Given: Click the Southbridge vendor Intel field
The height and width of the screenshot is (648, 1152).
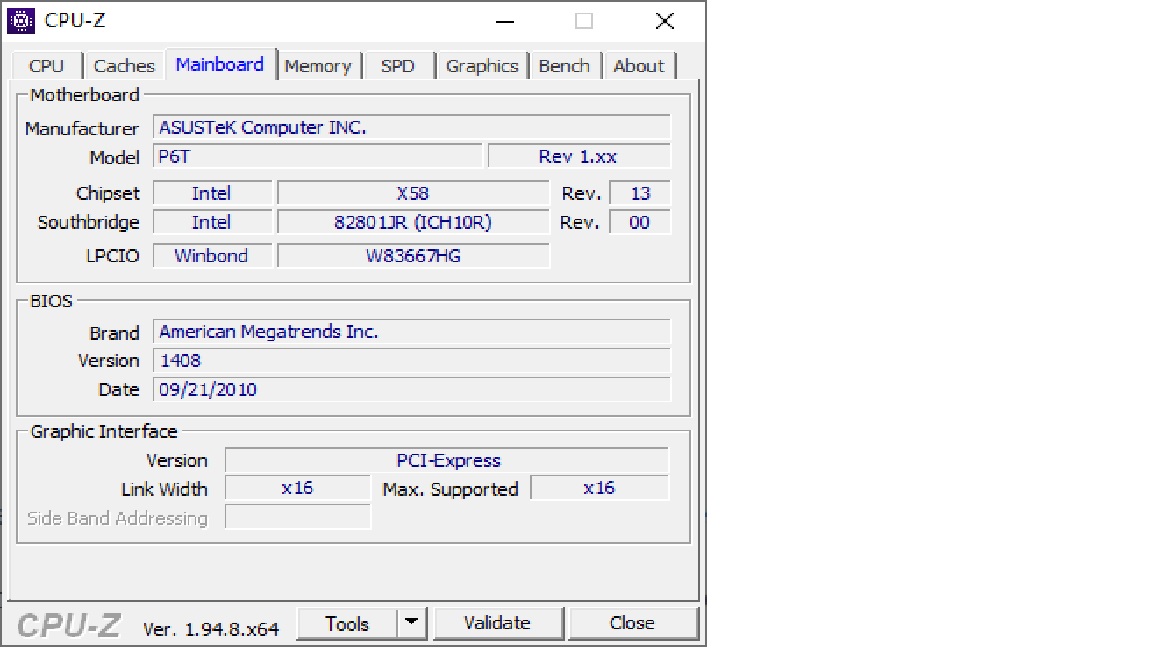Looking at the screenshot, I should click(x=212, y=222).
